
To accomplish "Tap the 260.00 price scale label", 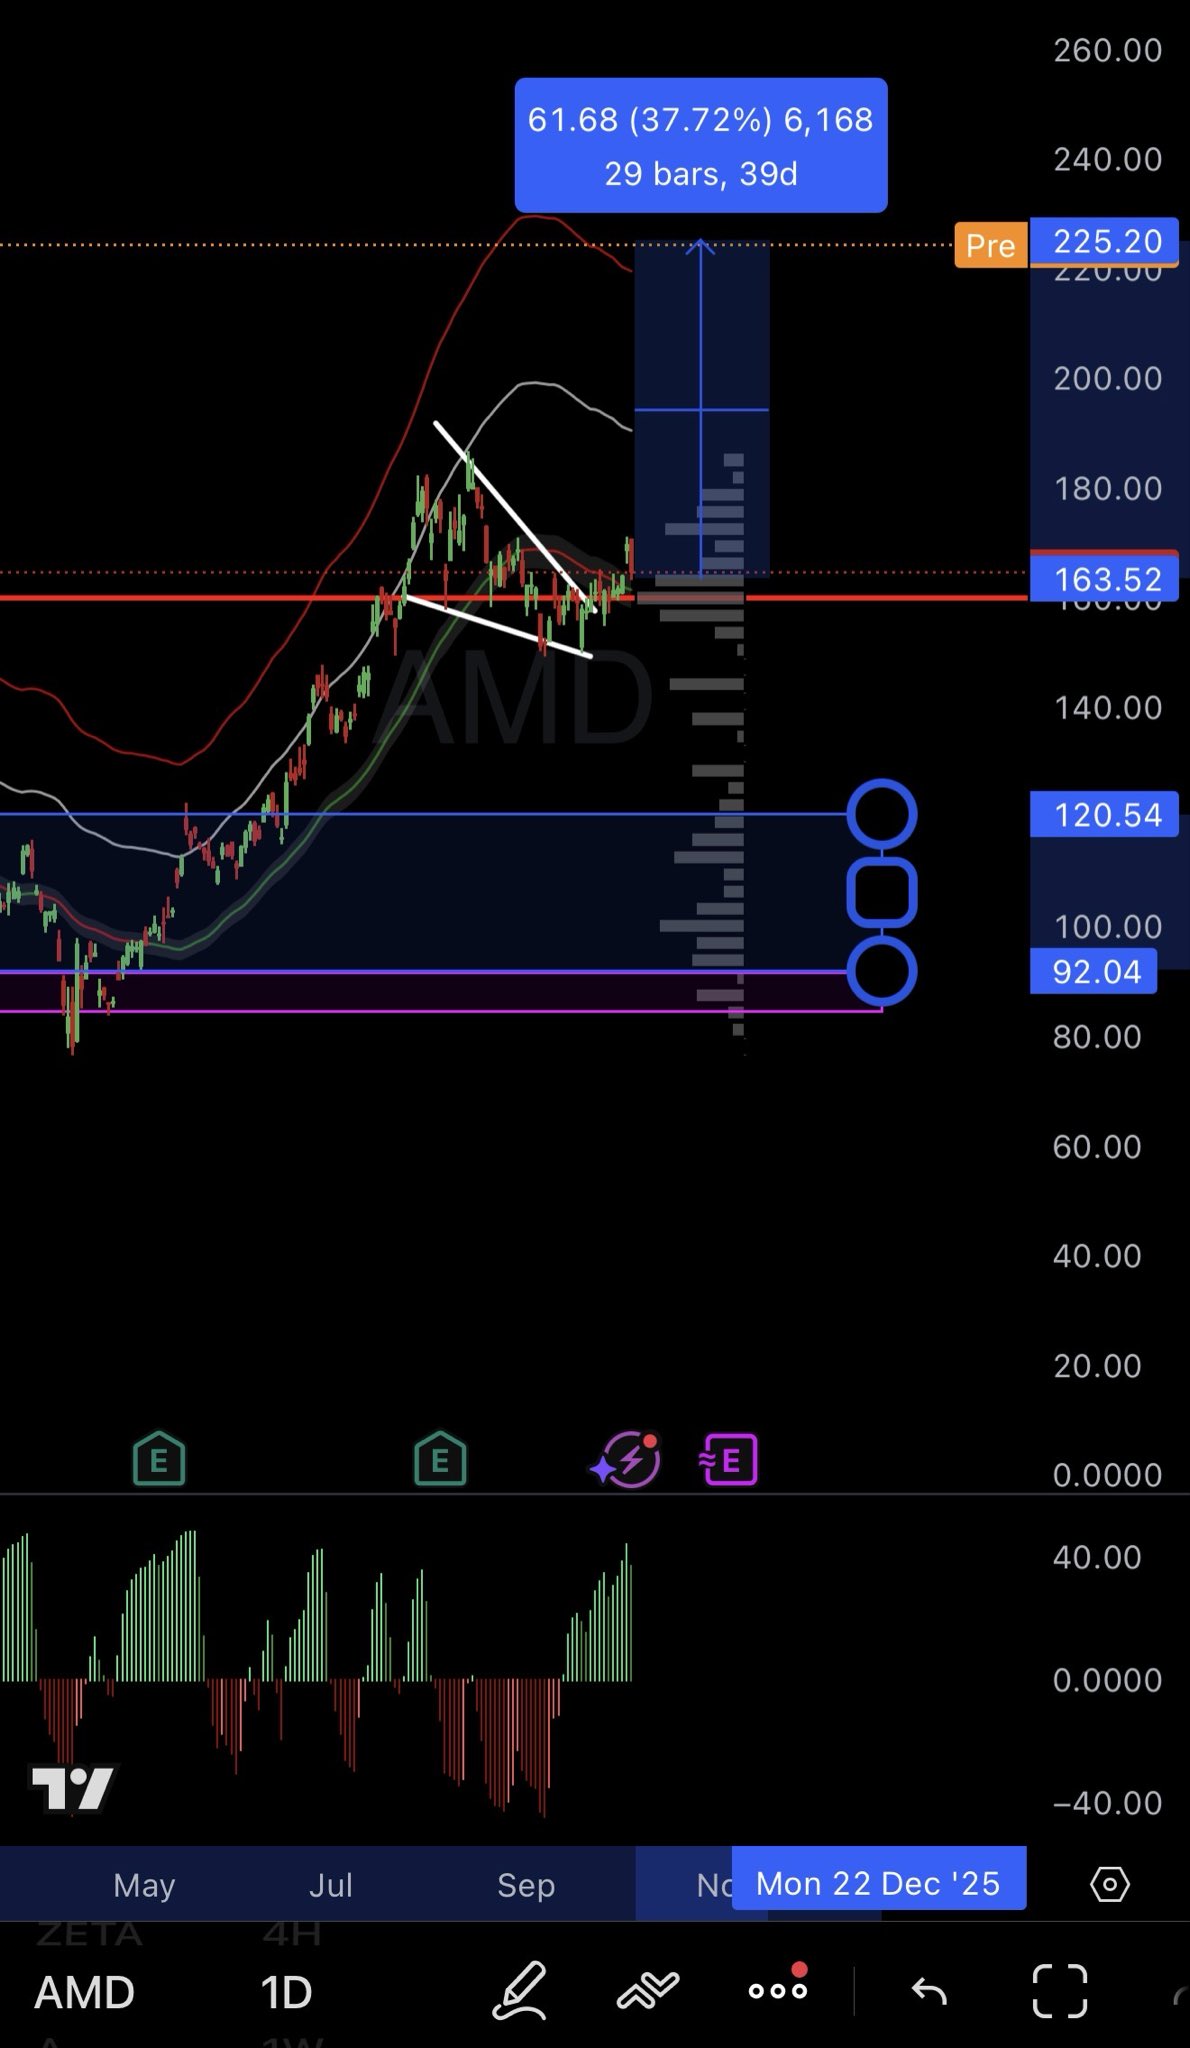I will 1107,50.
